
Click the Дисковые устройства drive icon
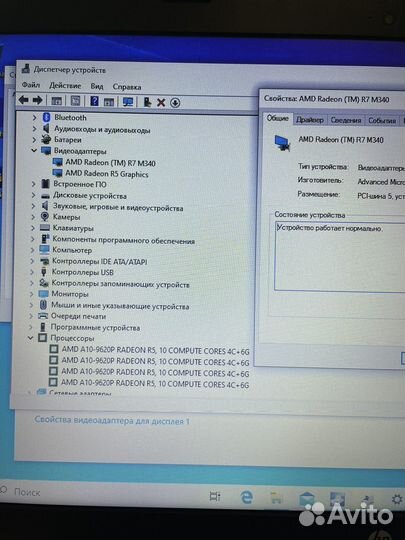click(x=45, y=196)
